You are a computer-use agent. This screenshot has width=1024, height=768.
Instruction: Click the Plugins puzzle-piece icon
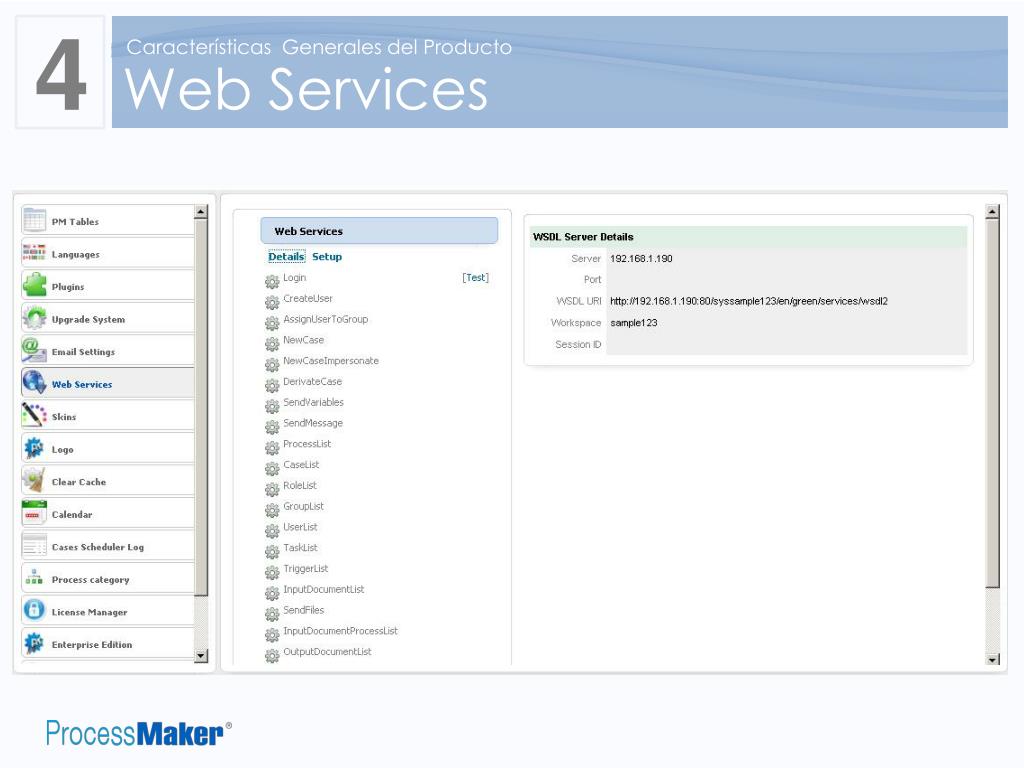[34, 285]
